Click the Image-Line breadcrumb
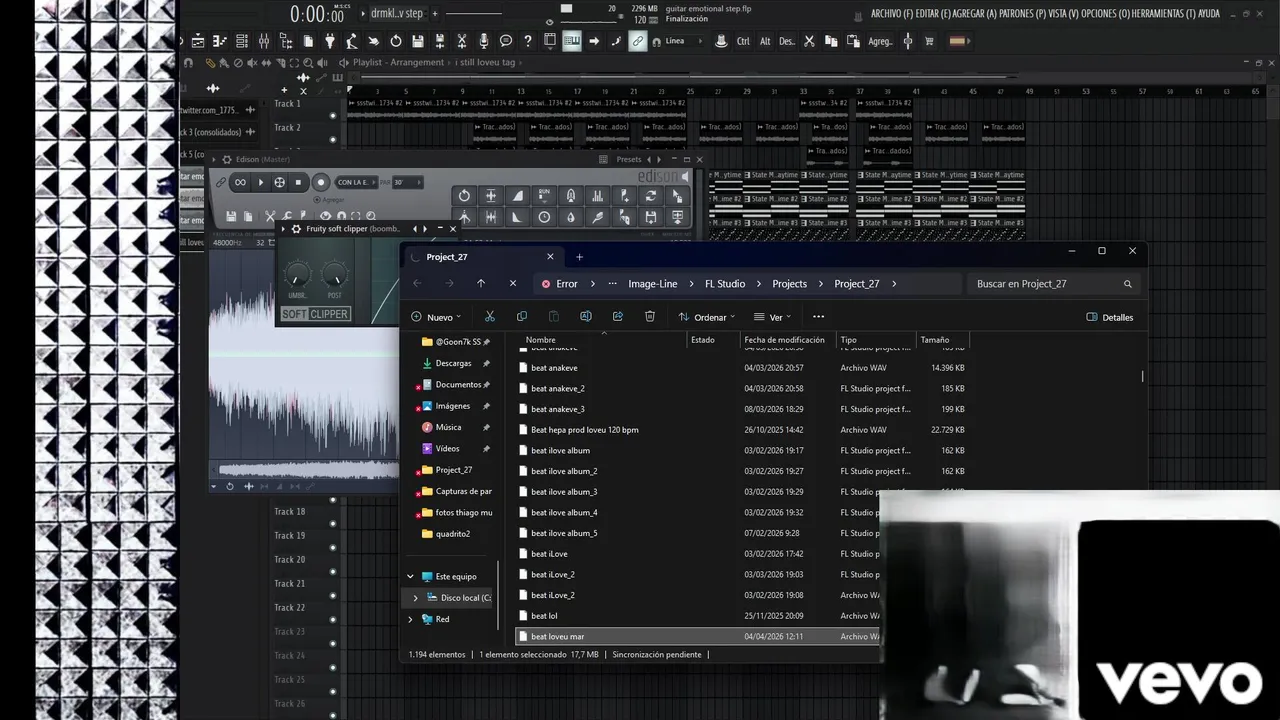 click(653, 284)
